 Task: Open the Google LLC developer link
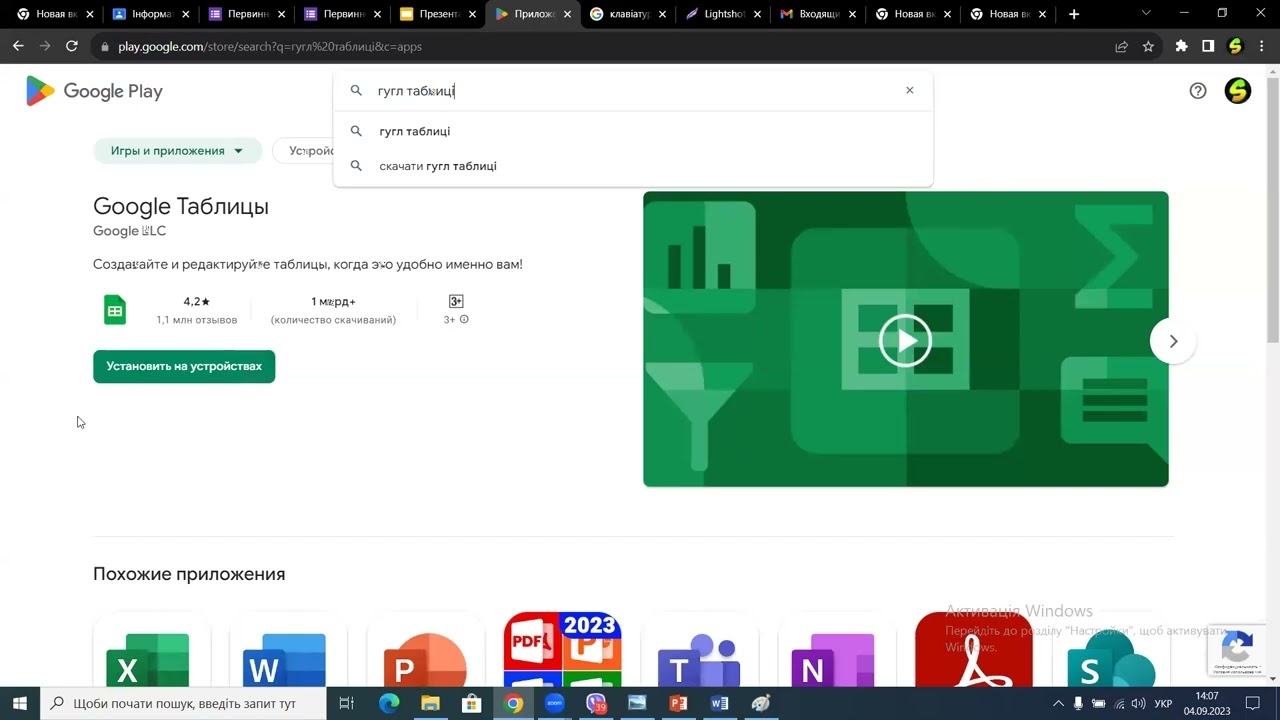click(129, 231)
